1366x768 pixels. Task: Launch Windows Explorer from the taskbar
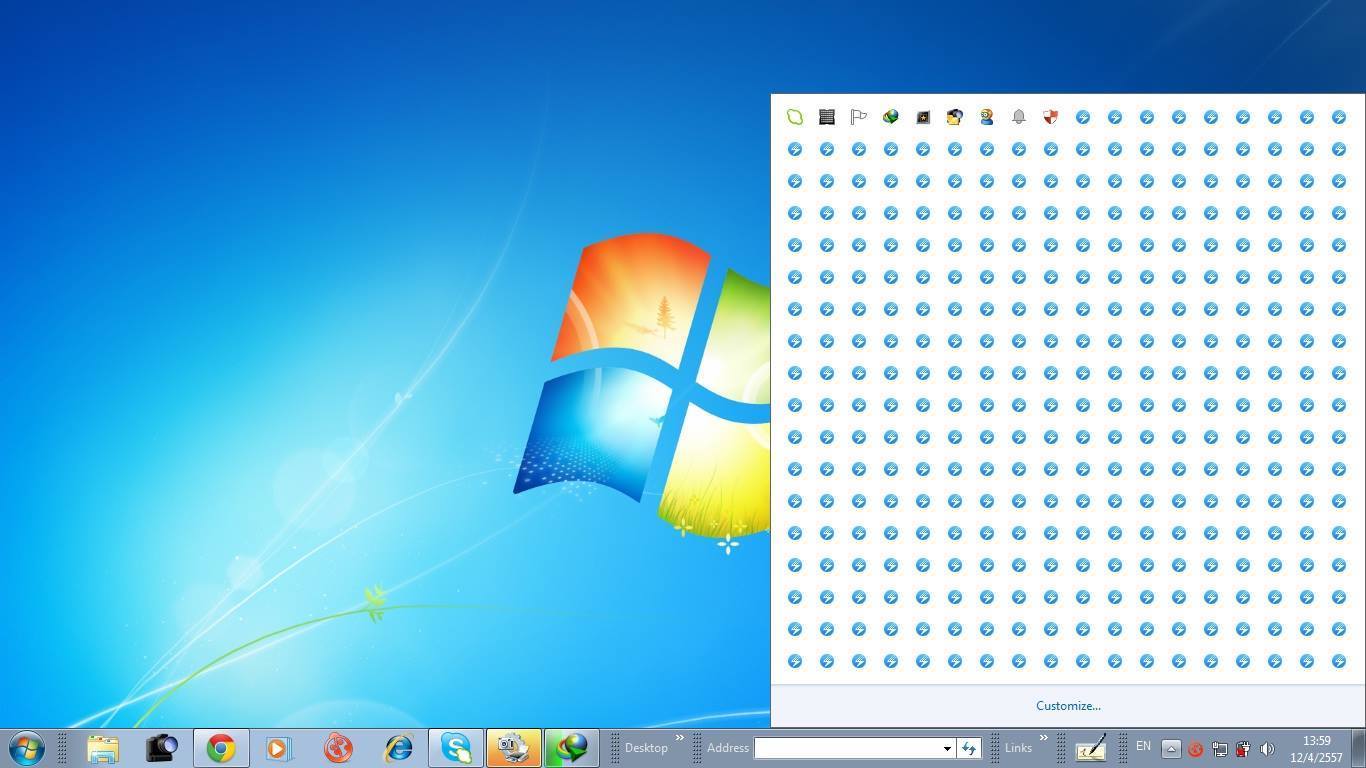(102, 748)
